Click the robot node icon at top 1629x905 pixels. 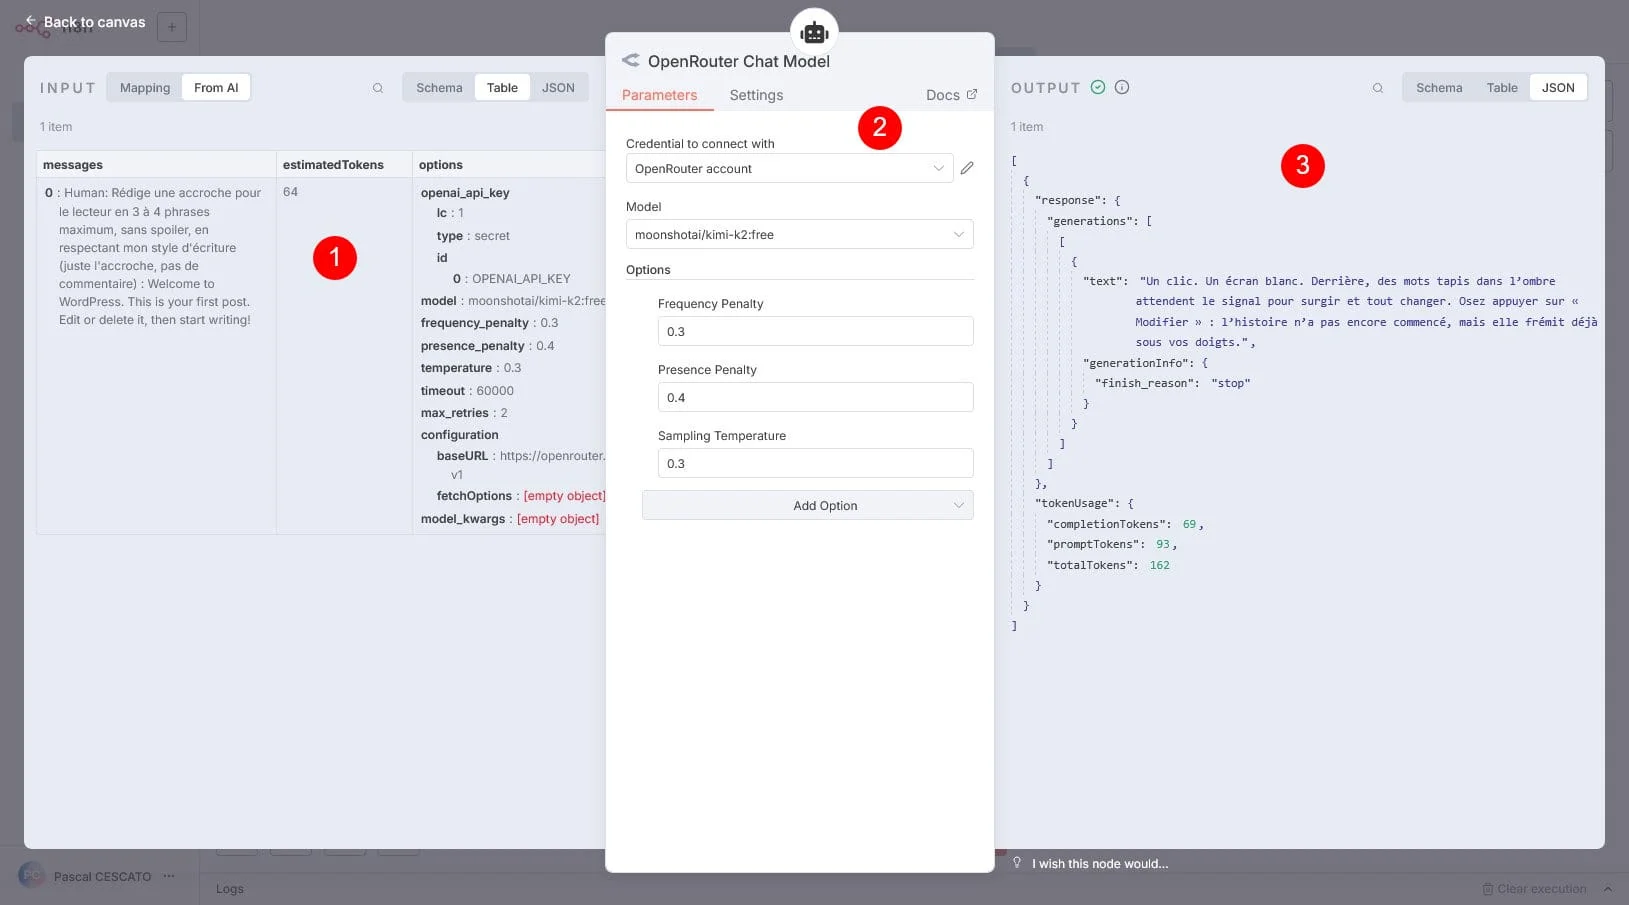814,33
